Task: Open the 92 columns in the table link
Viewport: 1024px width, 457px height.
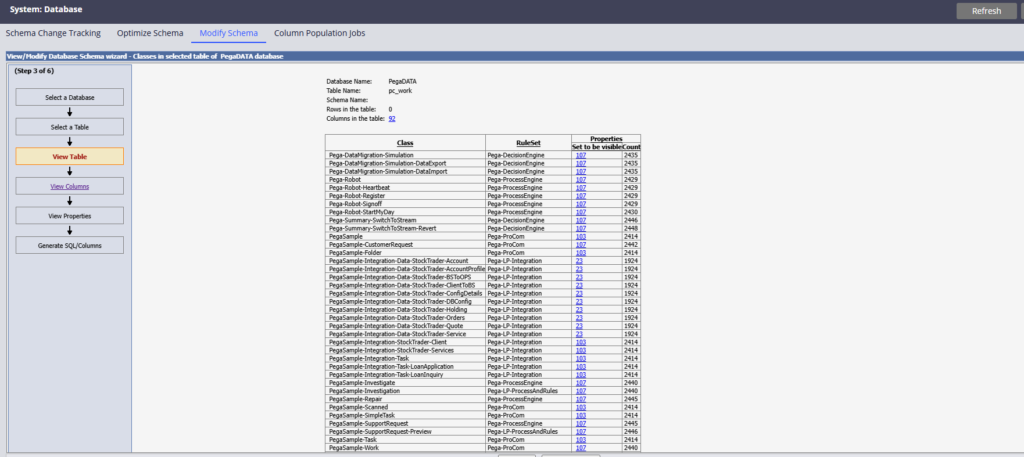Action: point(392,119)
